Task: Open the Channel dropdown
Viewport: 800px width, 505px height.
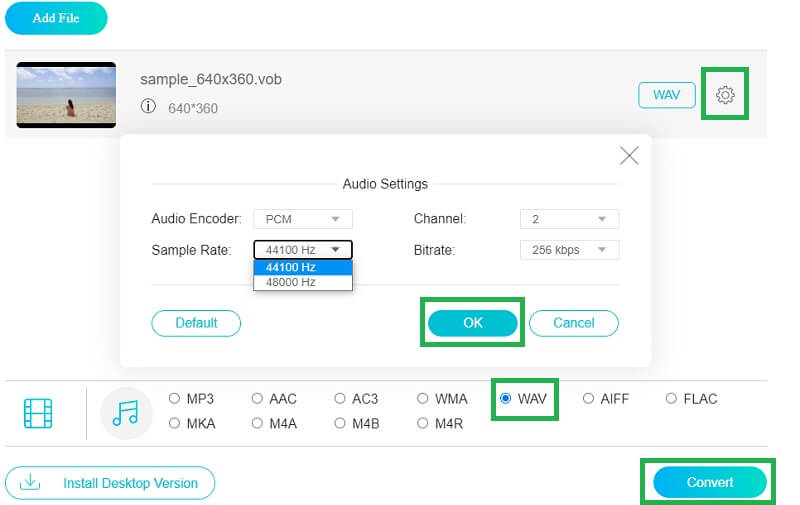Action: point(569,218)
